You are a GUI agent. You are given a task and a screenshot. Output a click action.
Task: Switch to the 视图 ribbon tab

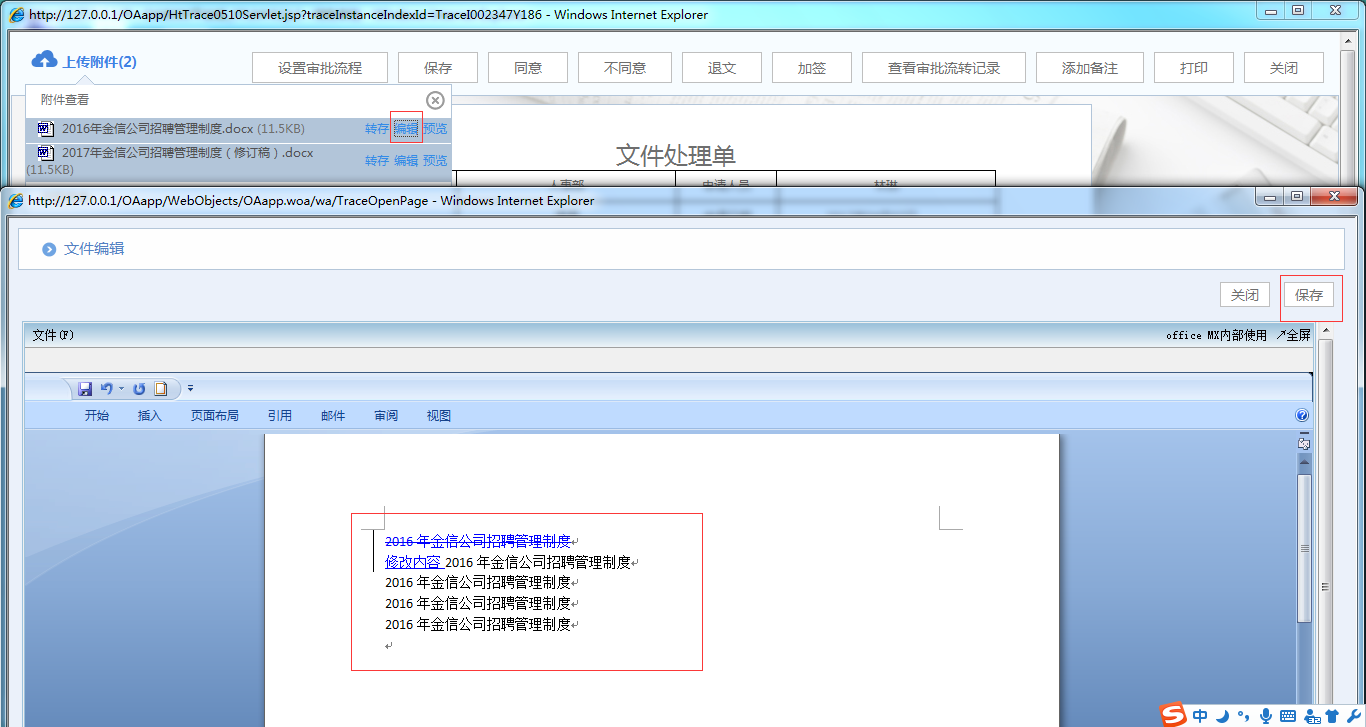[x=439, y=416]
